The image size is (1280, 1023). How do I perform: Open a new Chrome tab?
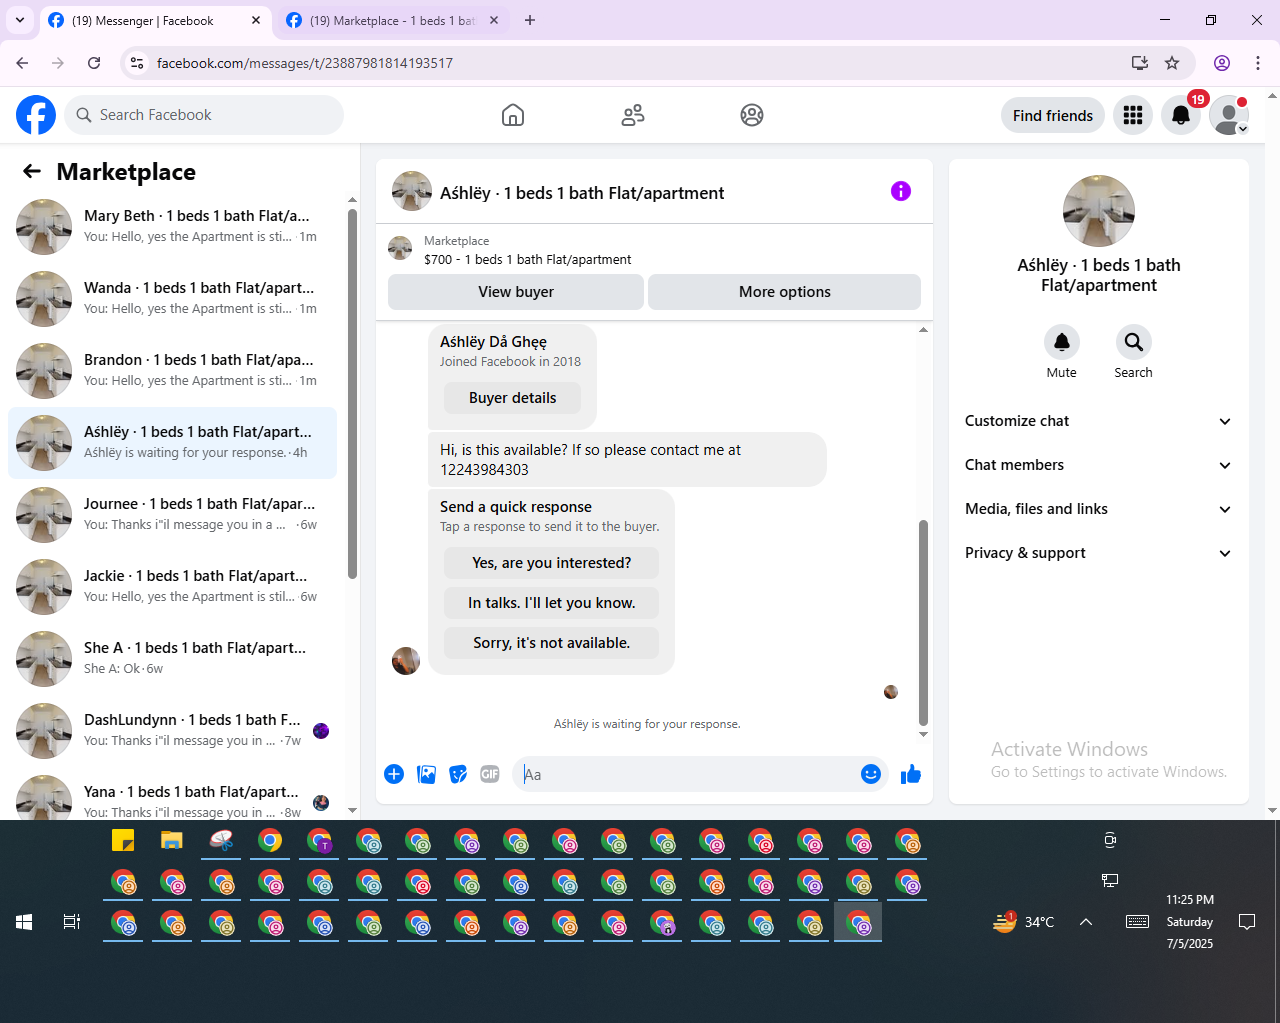click(x=530, y=20)
